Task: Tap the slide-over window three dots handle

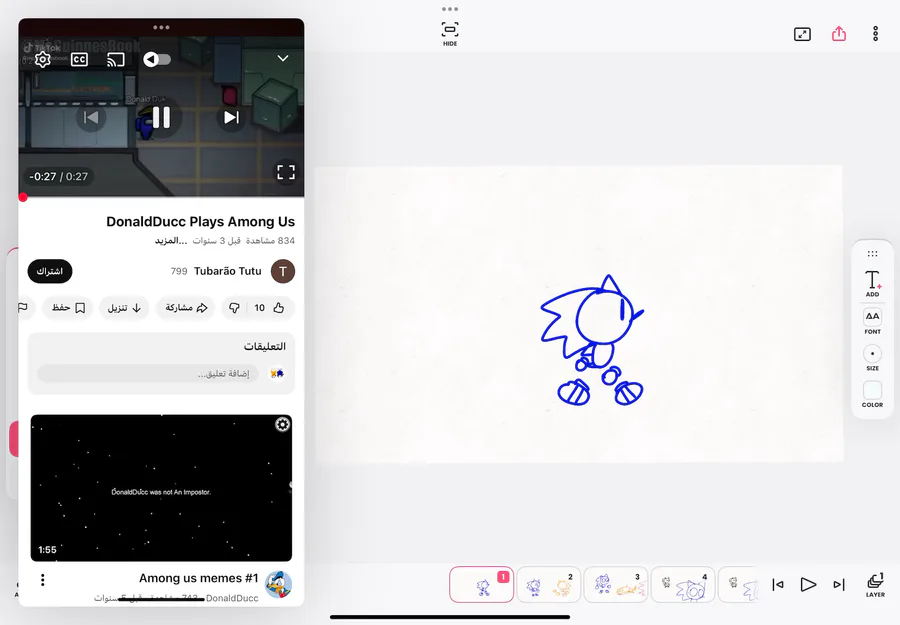Action: coord(161,27)
